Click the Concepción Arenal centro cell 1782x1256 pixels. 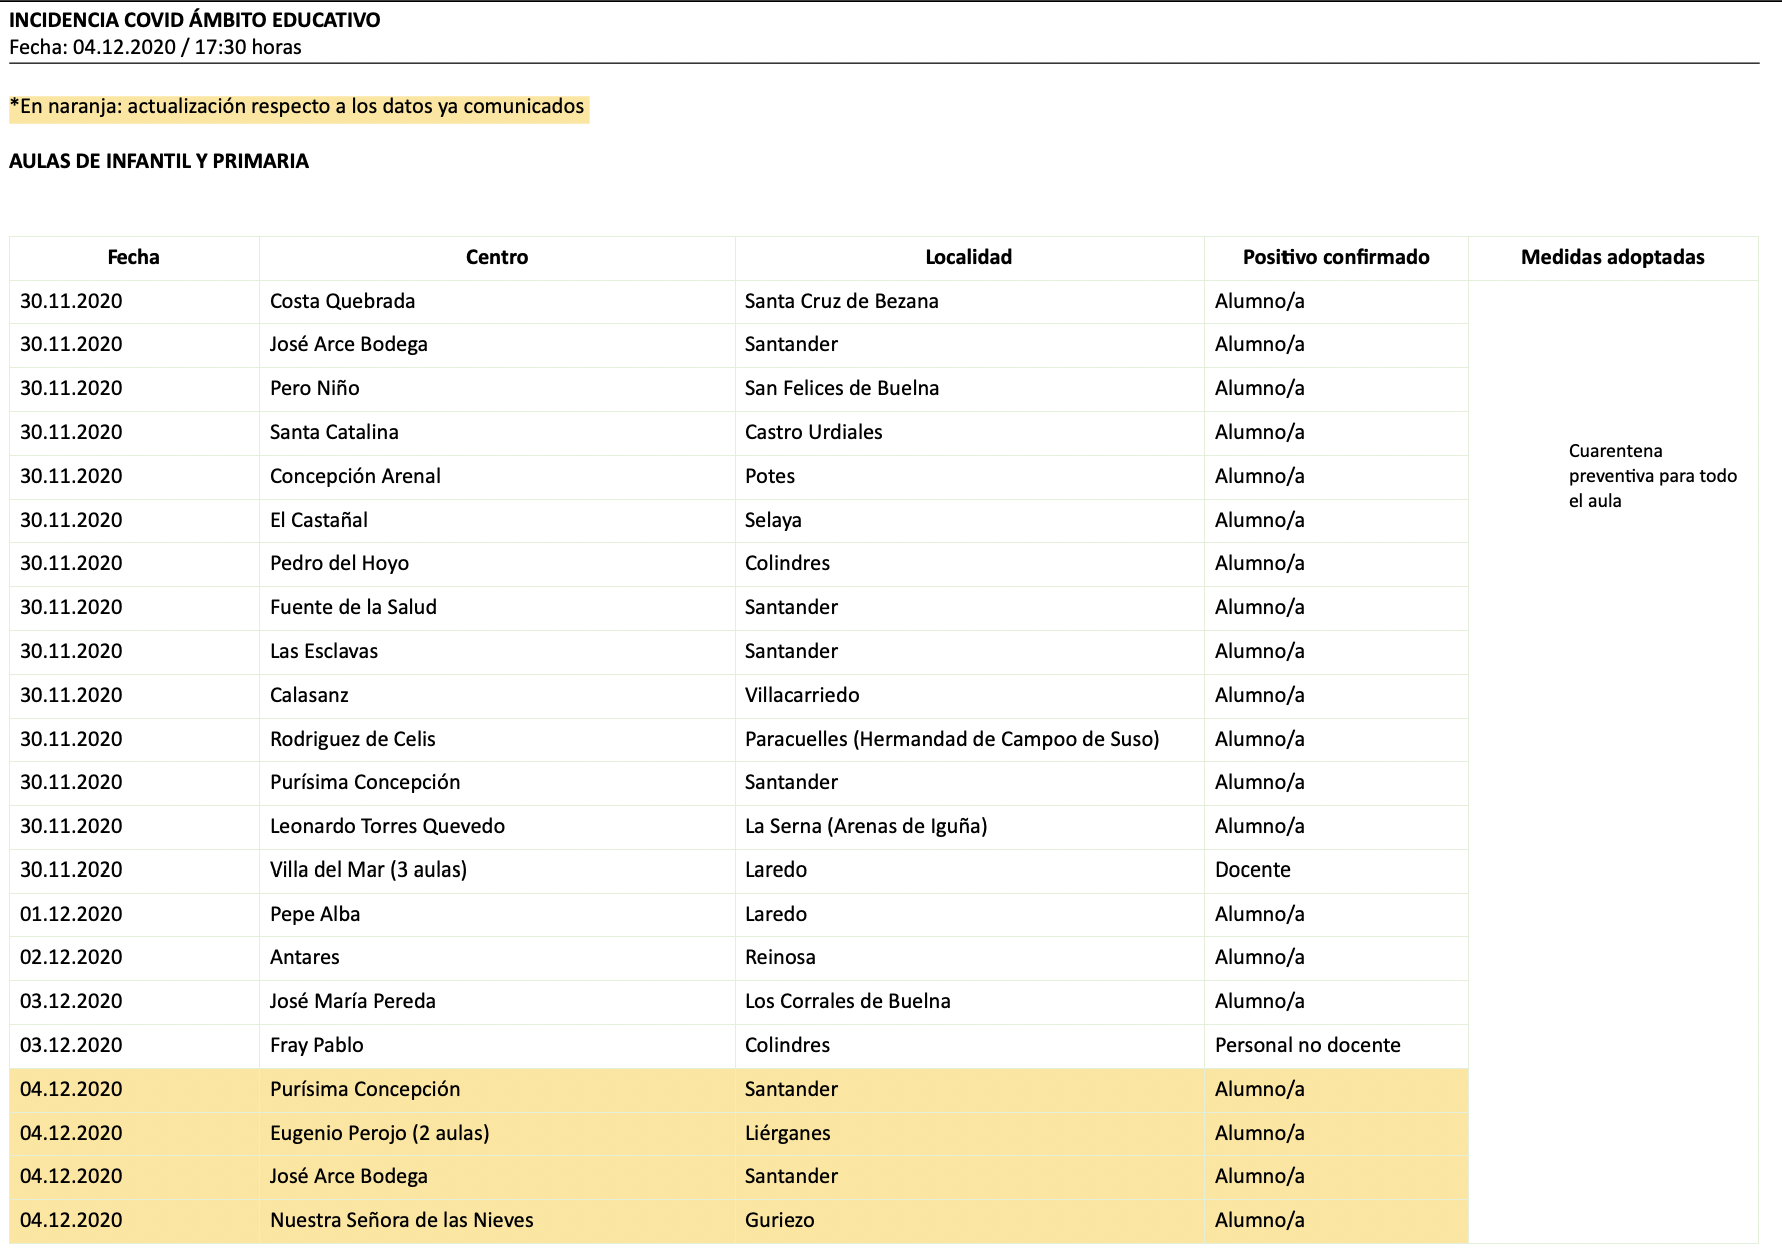click(355, 476)
